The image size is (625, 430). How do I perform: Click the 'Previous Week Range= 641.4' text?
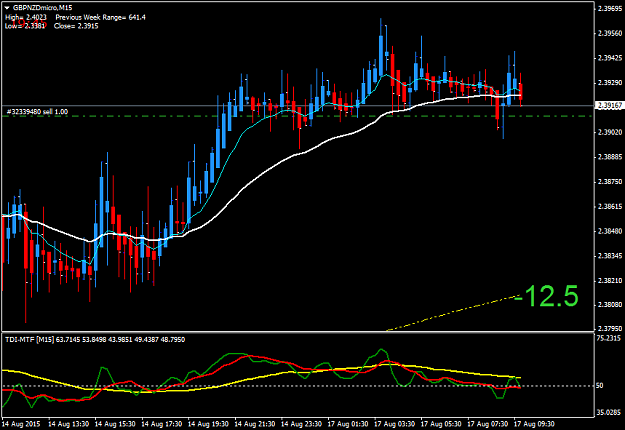click(100, 17)
